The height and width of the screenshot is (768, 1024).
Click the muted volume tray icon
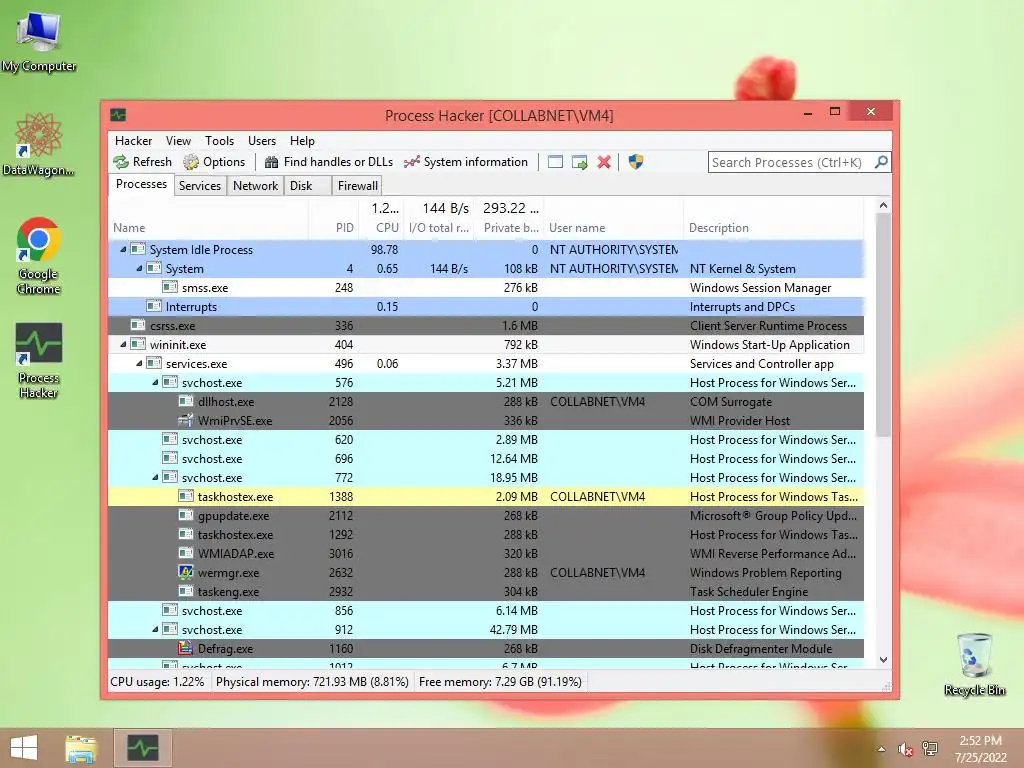click(x=905, y=749)
